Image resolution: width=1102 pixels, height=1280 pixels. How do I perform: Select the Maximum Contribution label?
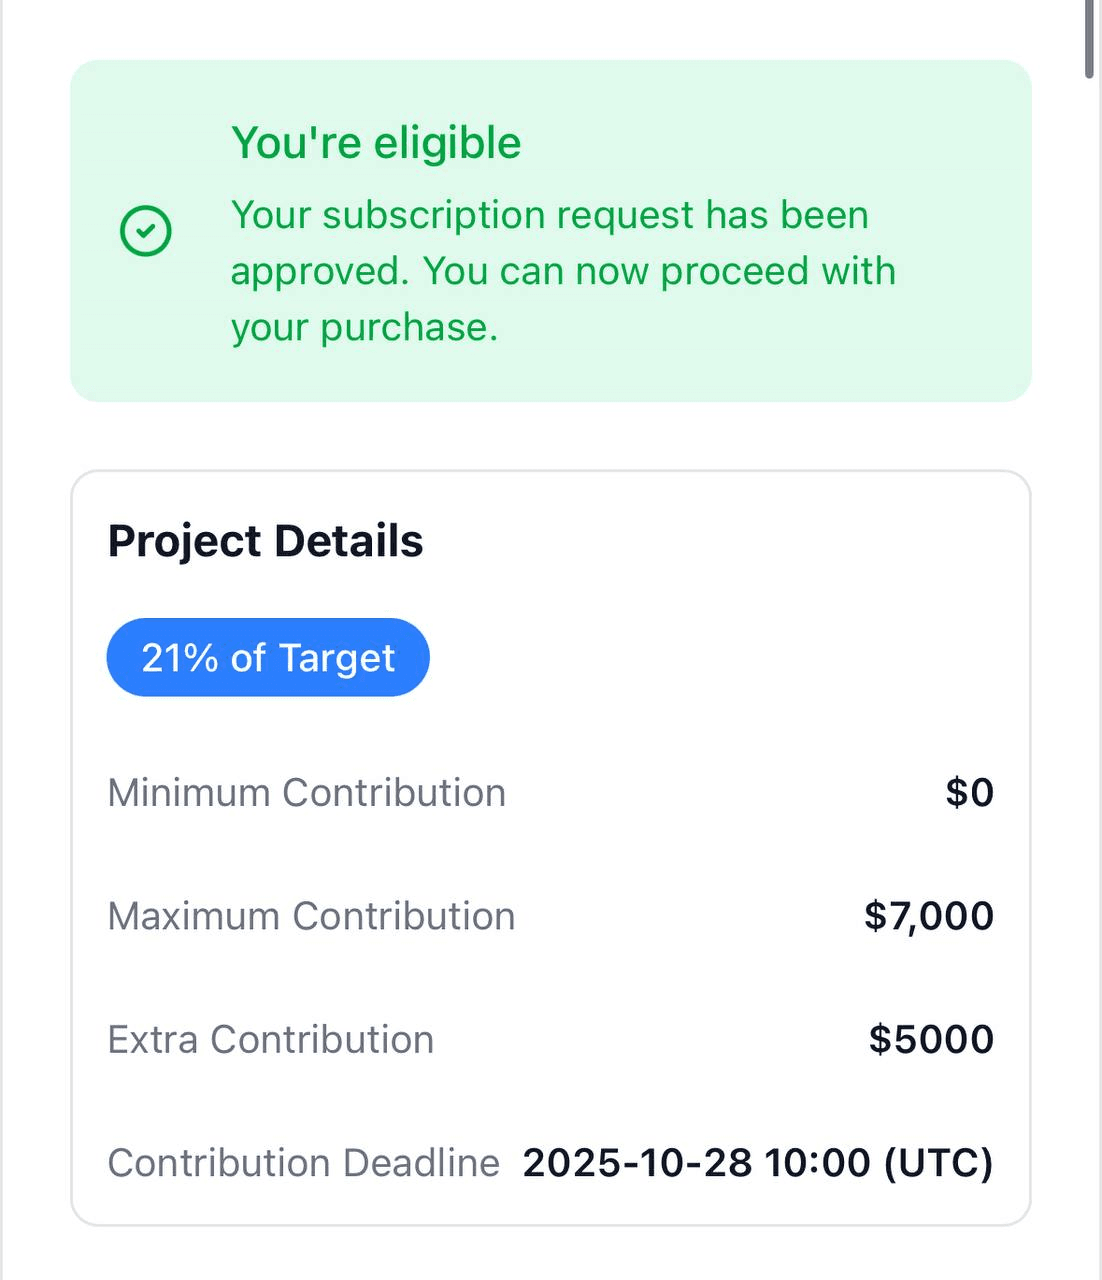[311, 916]
